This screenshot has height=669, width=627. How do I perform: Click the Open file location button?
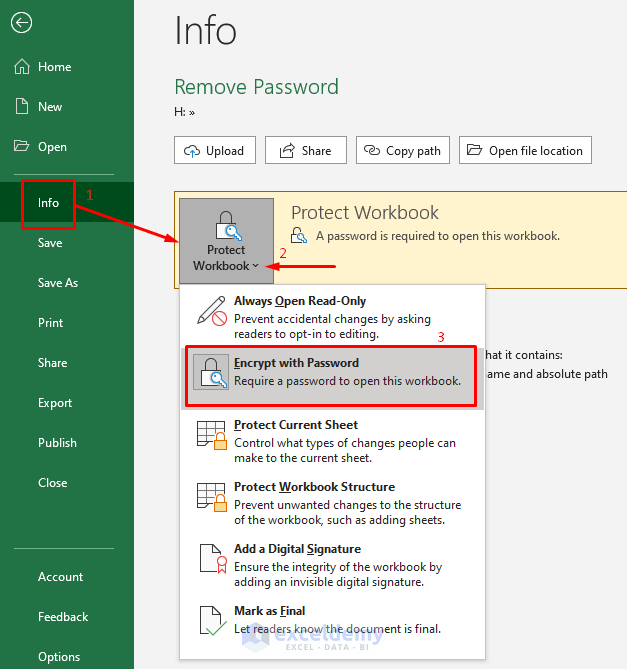pos(525,150)
